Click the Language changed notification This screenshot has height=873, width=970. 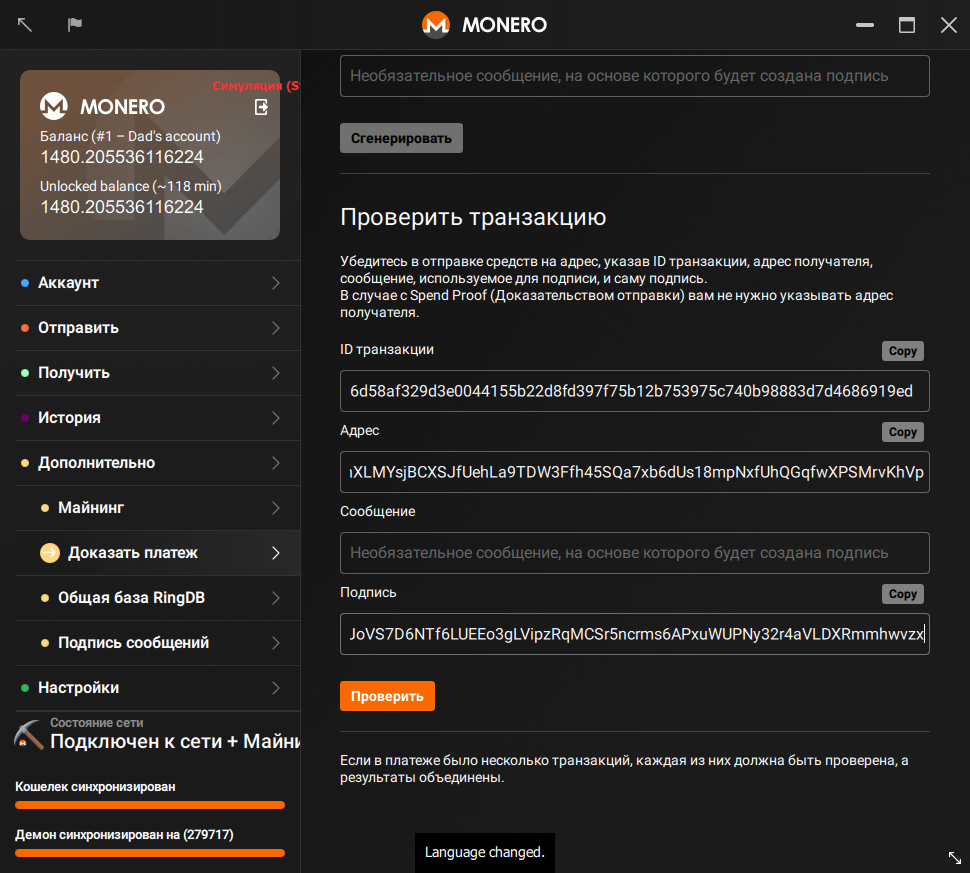click(484, 853)
